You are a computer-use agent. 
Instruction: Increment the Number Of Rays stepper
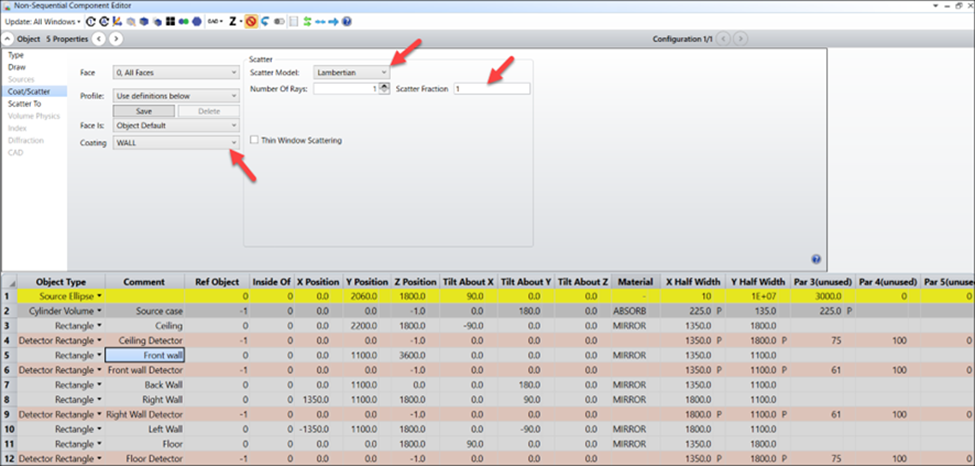(x=385, y=86)
